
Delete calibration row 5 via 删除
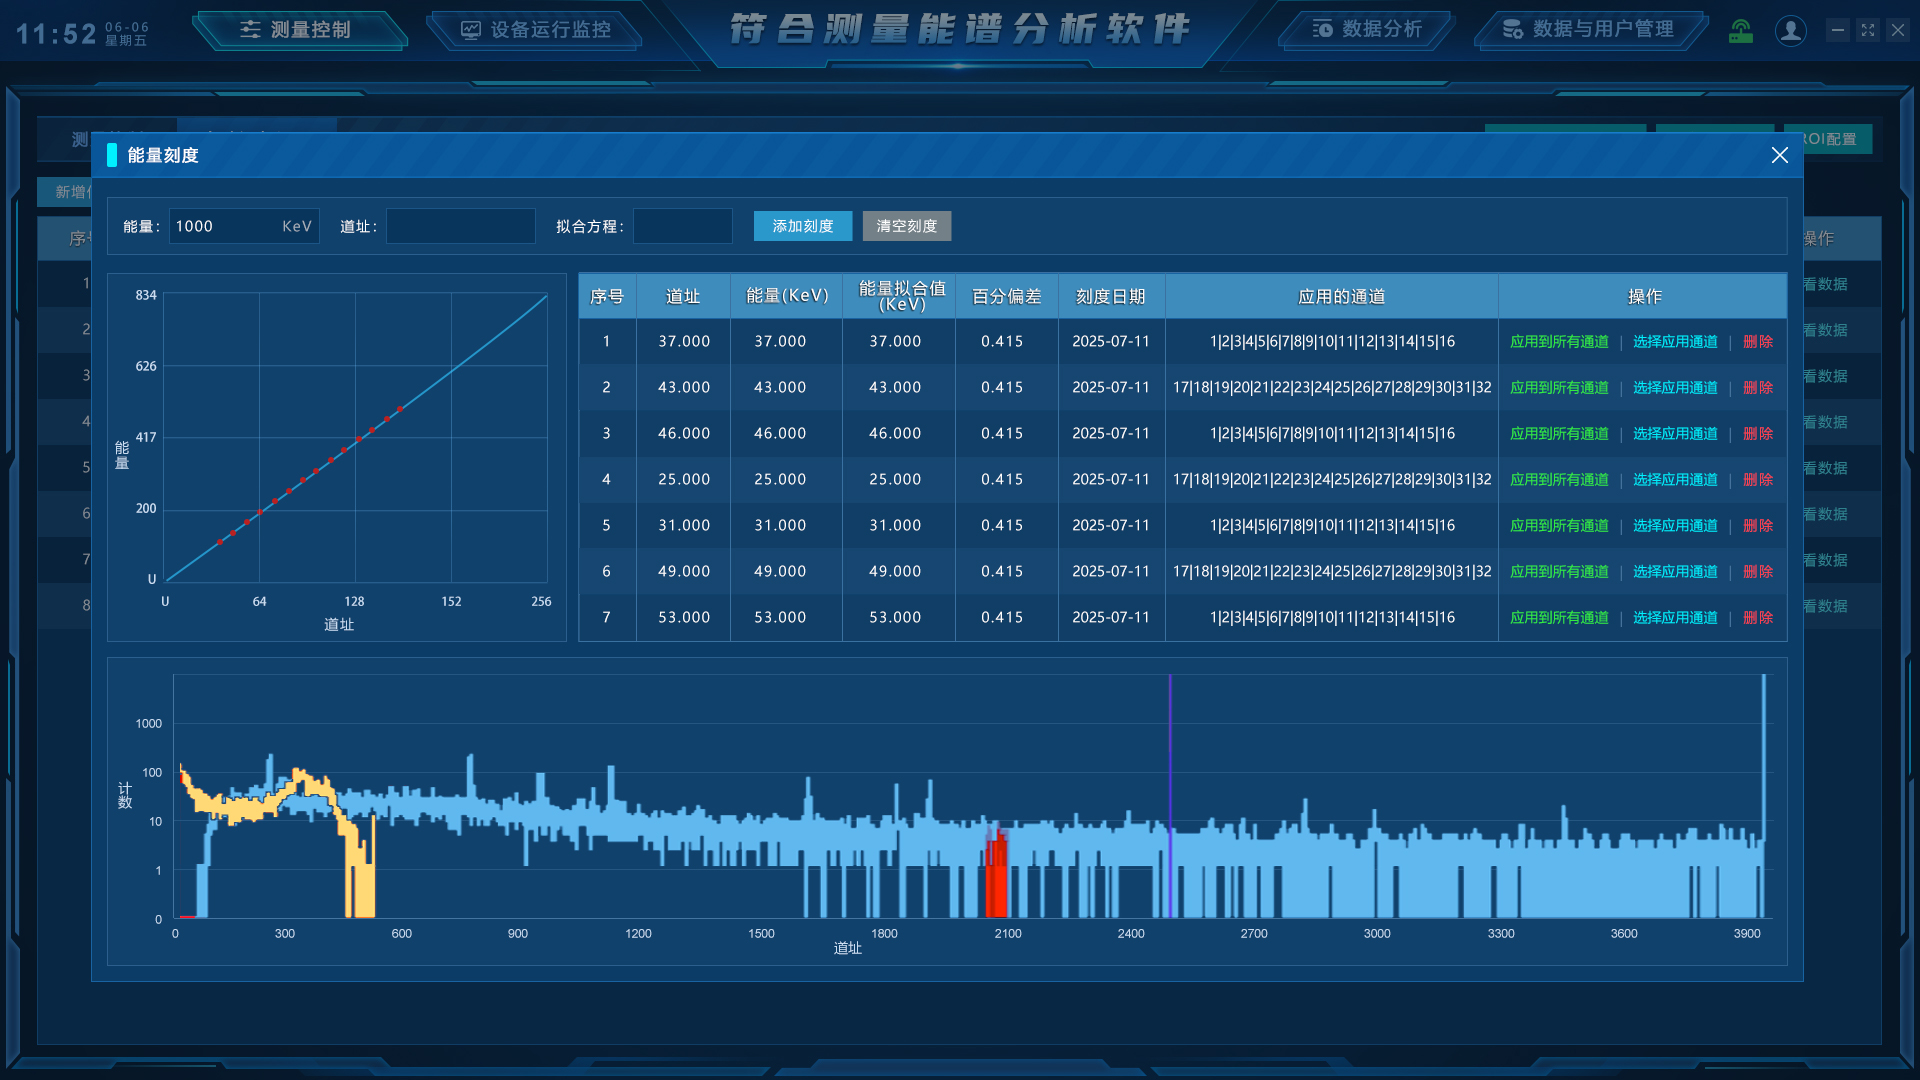(x=1757, y=526)
